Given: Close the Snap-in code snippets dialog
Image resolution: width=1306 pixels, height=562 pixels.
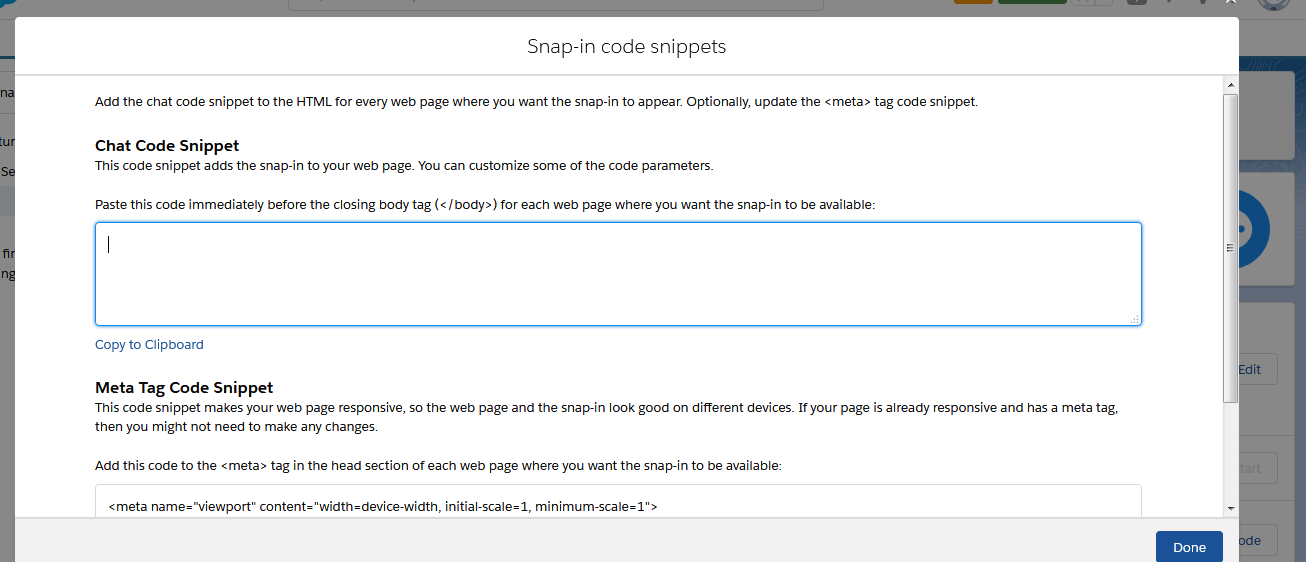Looking at the screenshot, I should pos(1231,3).
